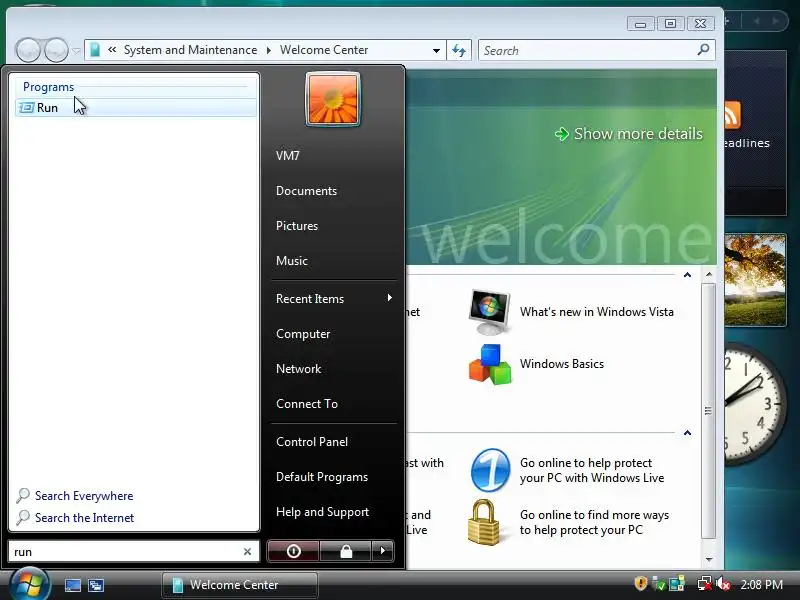Open Windows Basics item
800x600 pixels.
[536, 364]
